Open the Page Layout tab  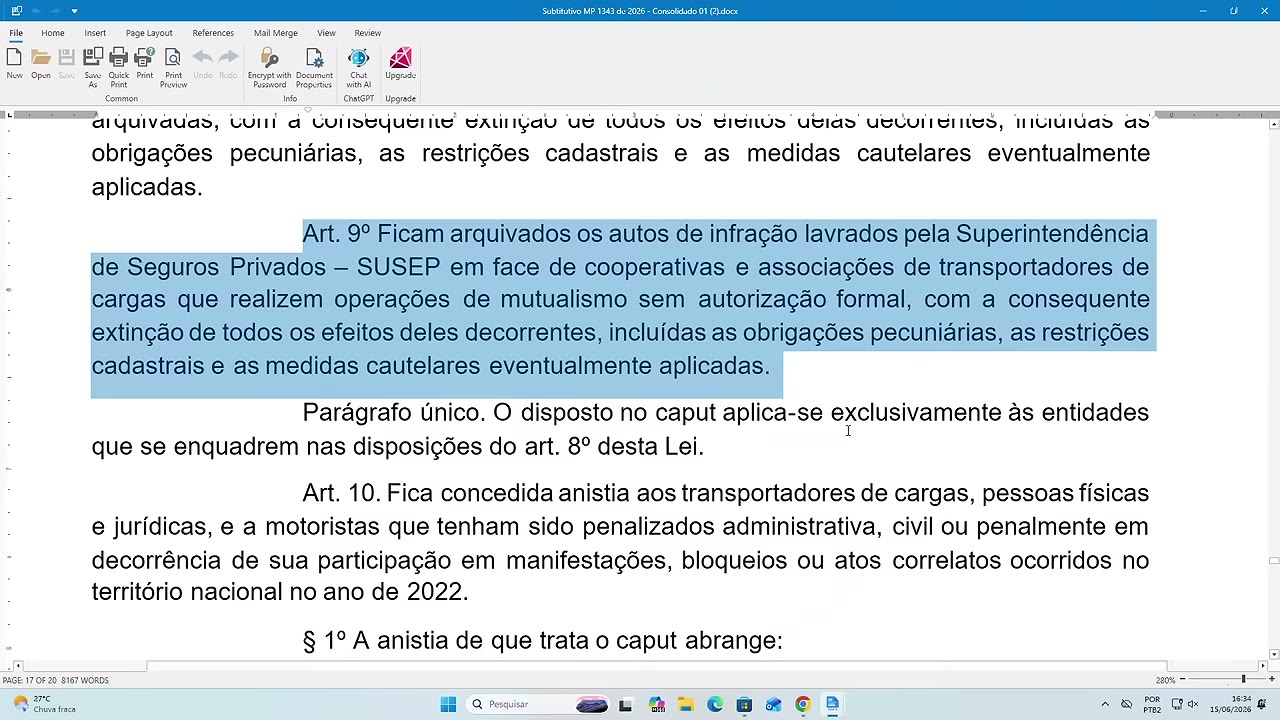click(x=149, y=33)
